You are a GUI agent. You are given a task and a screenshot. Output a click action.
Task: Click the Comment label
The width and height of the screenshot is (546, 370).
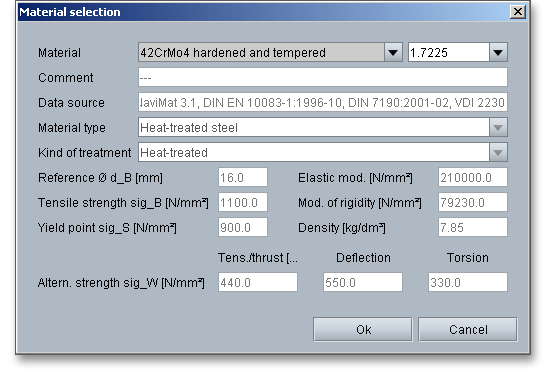(x=66, y=78)
